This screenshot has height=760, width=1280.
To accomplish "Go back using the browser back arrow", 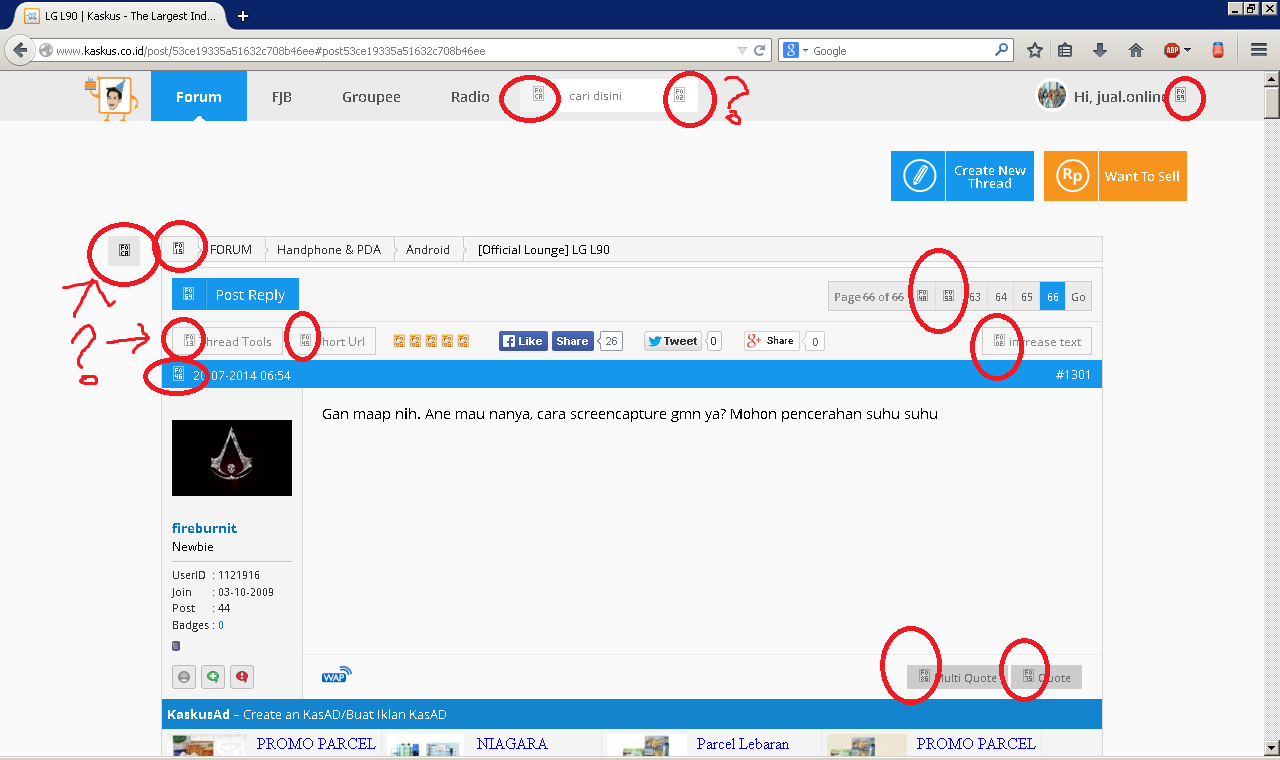I will (20, 50).
